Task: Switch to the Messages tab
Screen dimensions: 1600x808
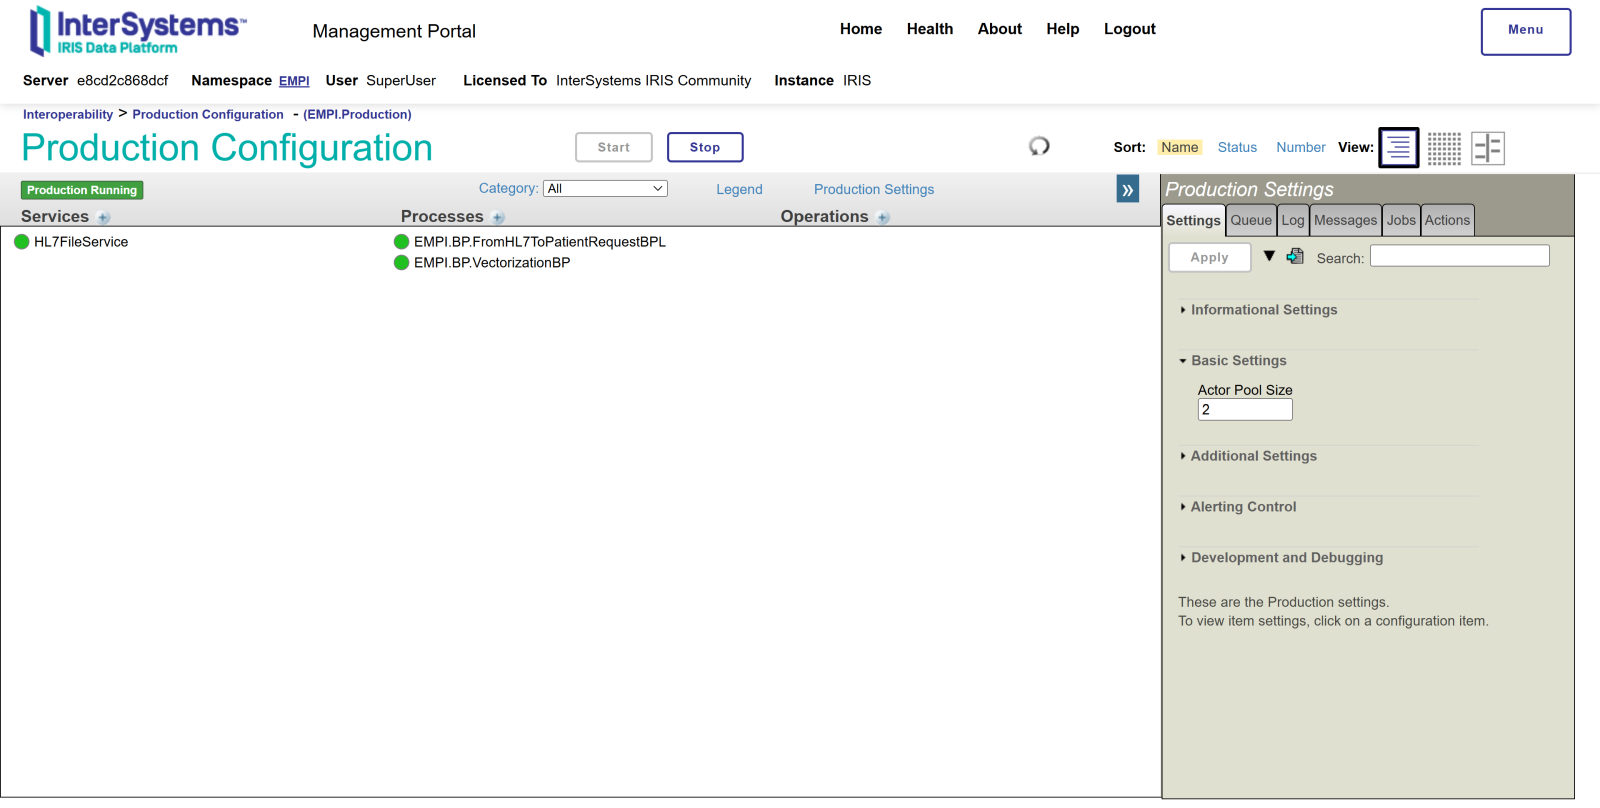Action: 1345,220
